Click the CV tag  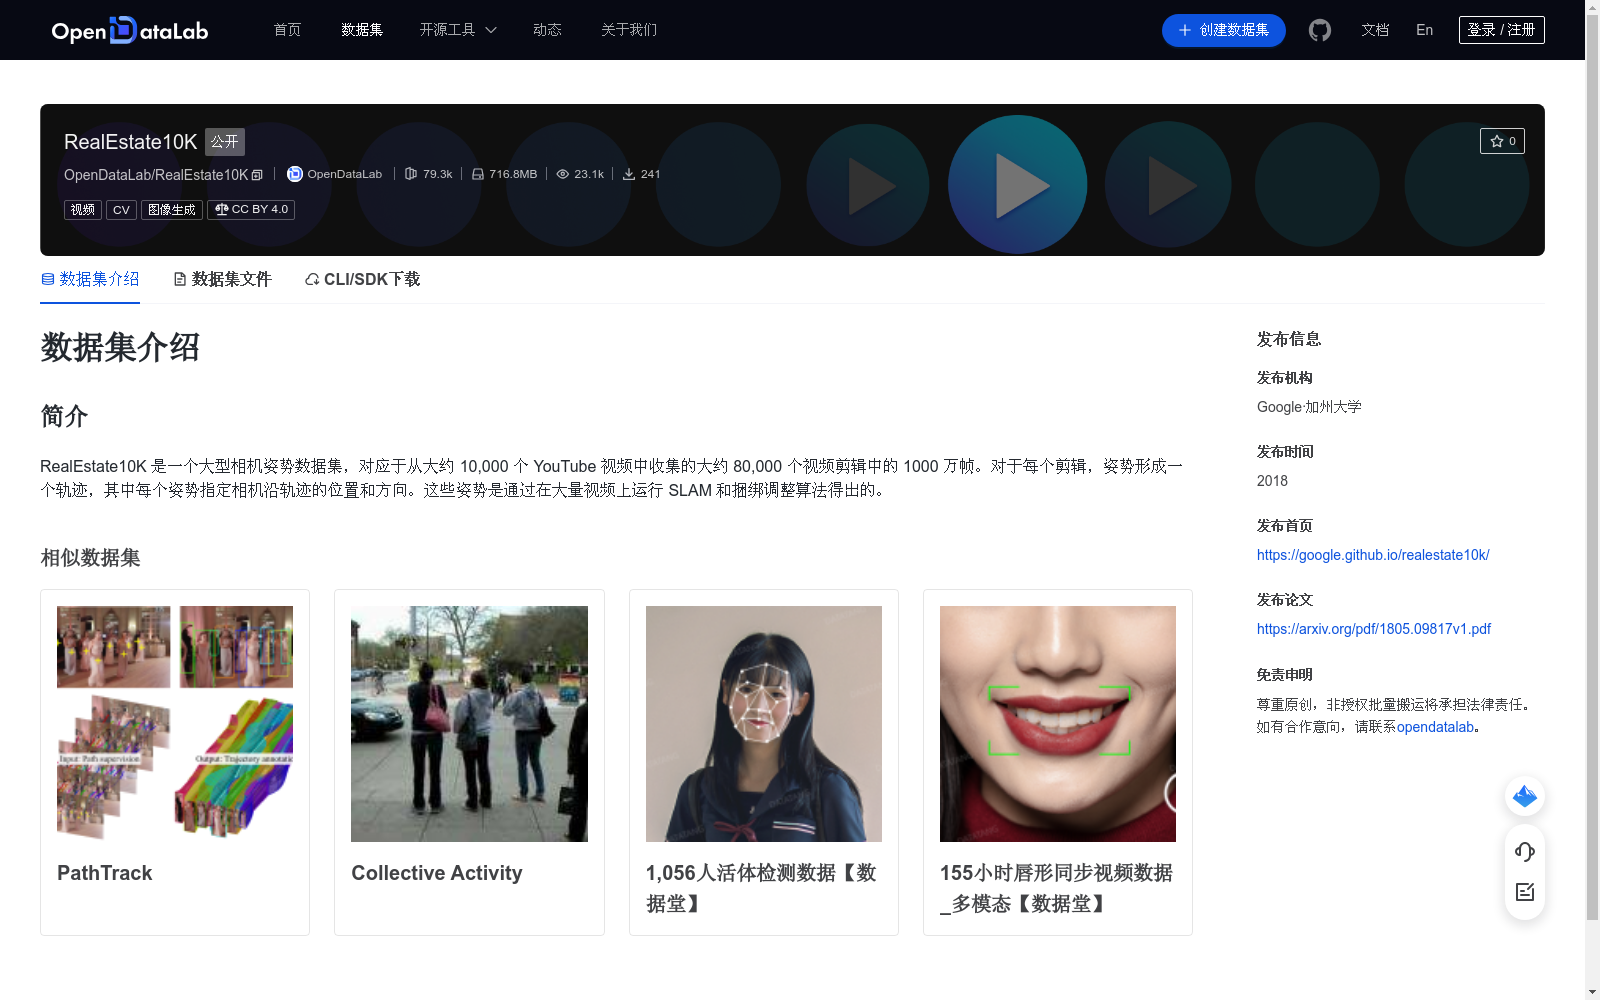click(x=121, y=210)
